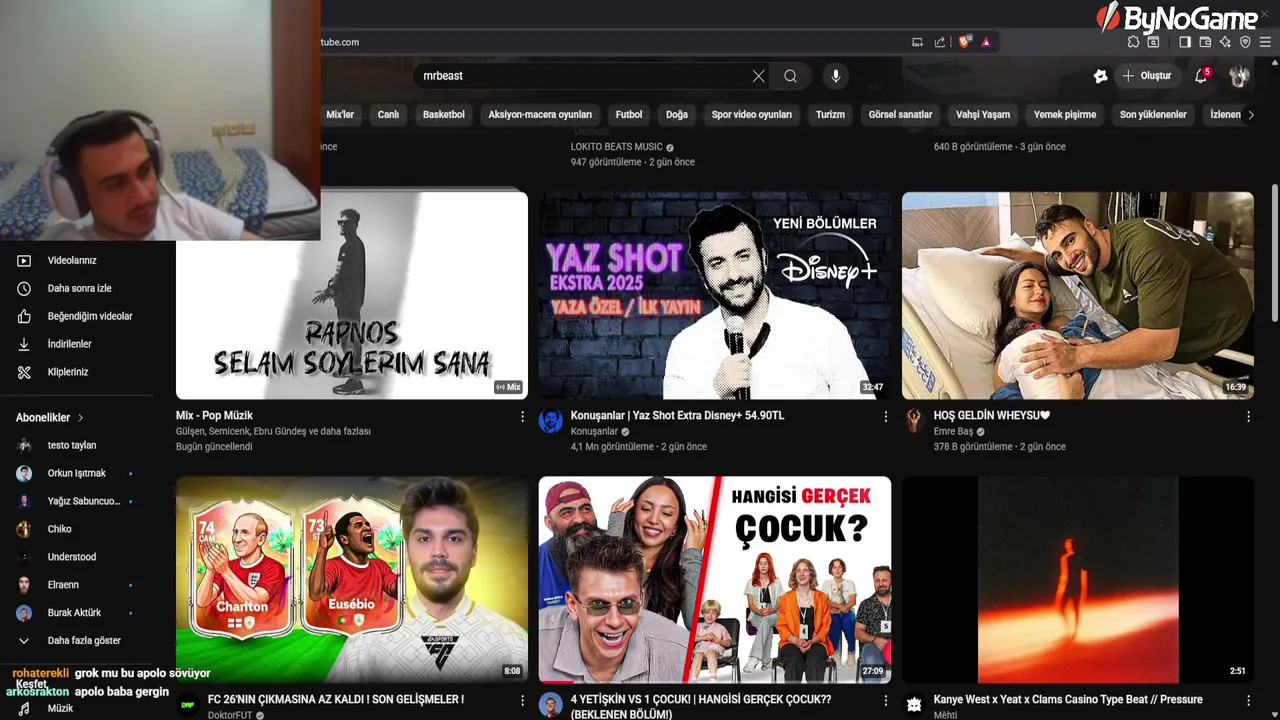Toggle the browser sidebar panel icon
Image resolution: width=1280 pixels, height=720 pixels.
pyautogui.click(x=1185, y=42)
